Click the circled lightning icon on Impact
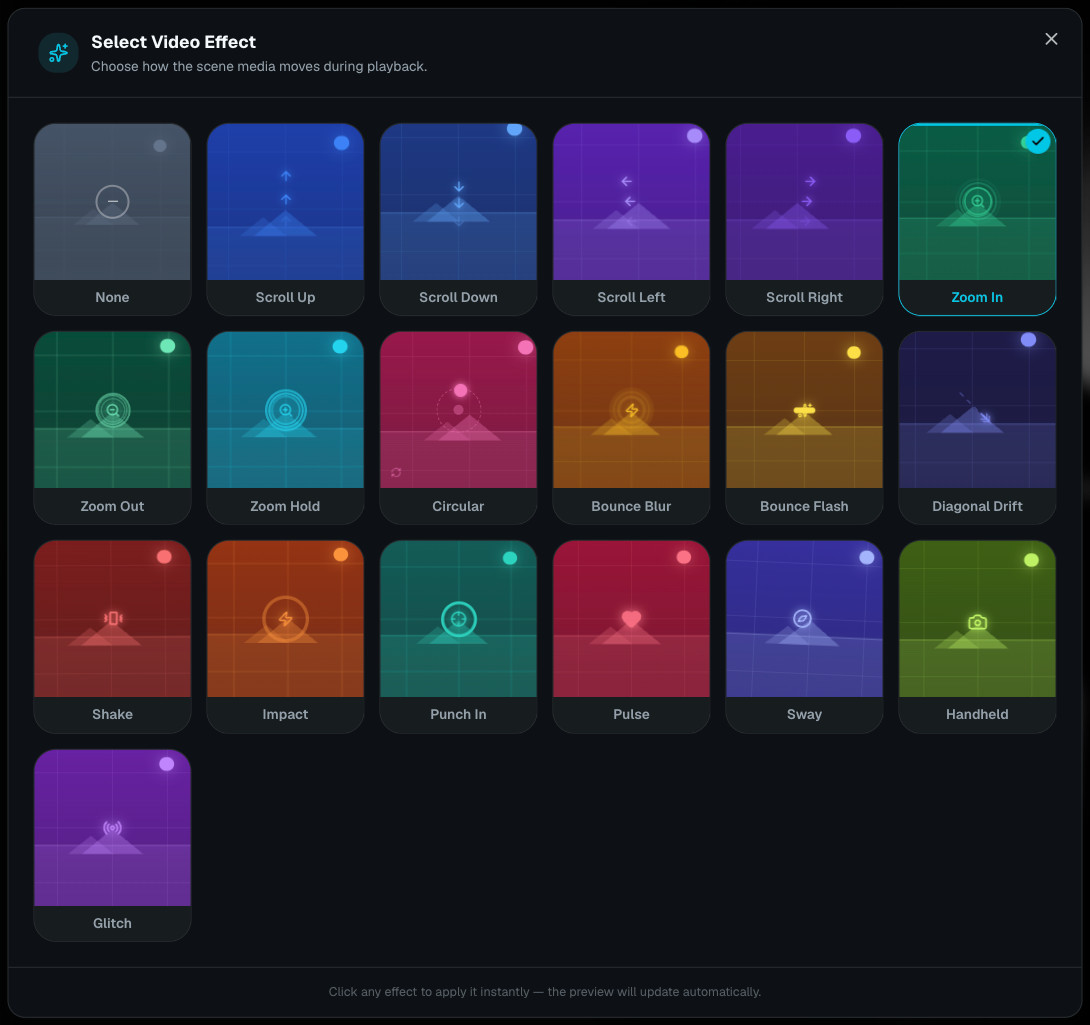 click(285, 618)
